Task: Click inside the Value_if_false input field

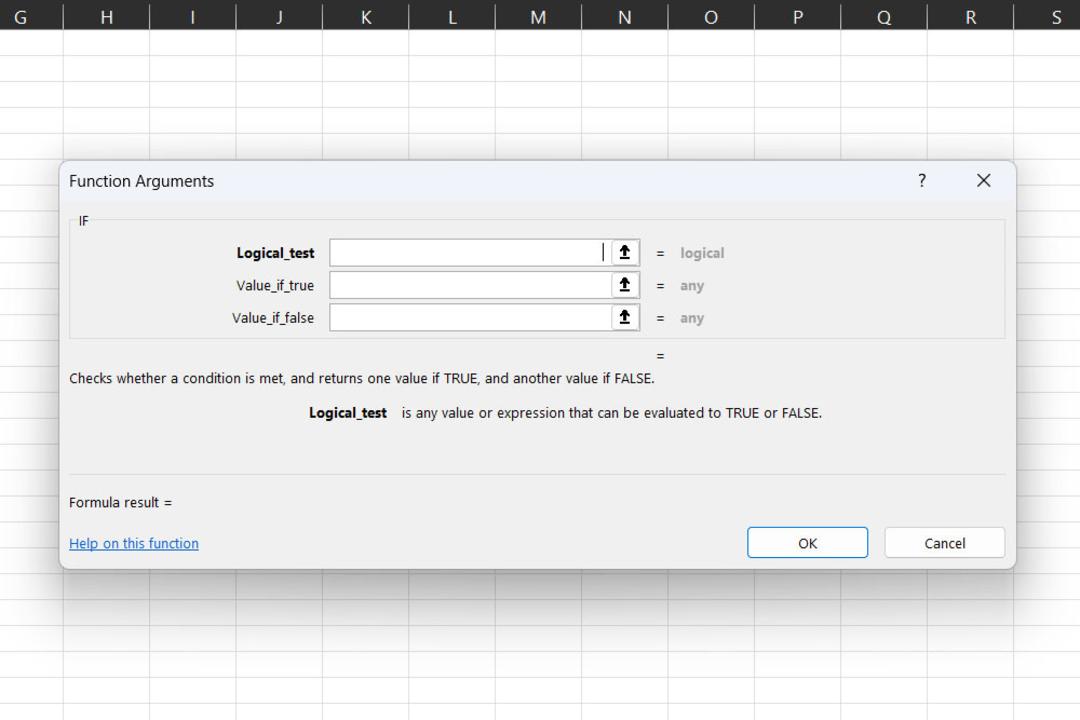Action: tap(470, 318)
